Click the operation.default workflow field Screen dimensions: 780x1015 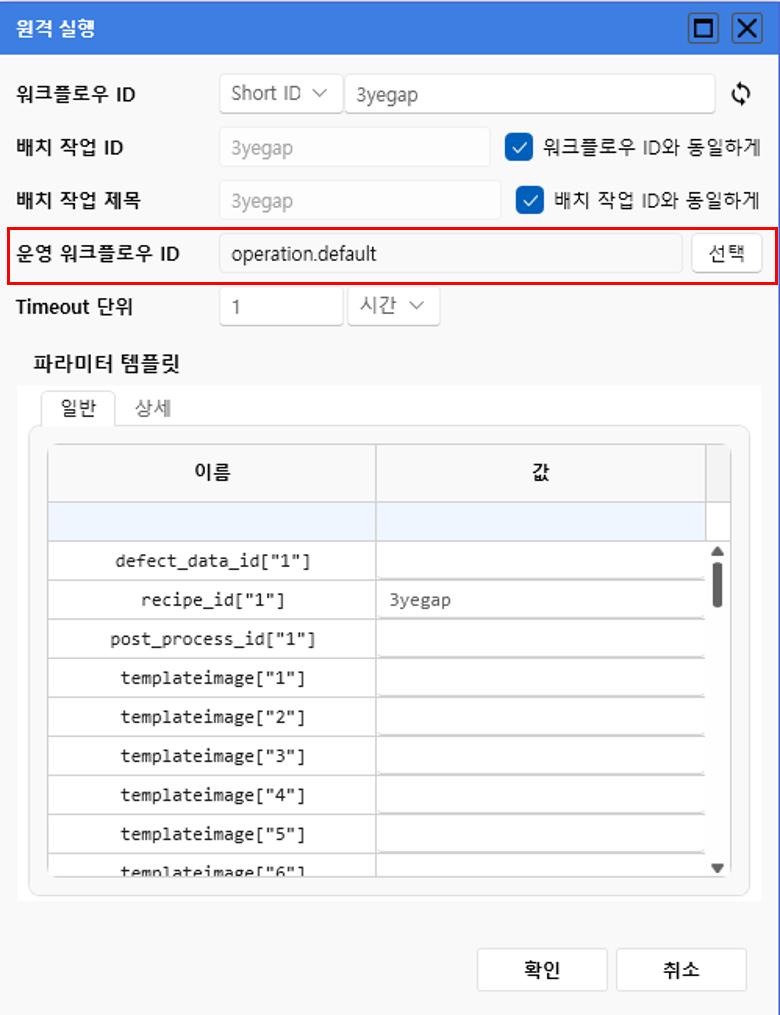(x=450, y=254)
